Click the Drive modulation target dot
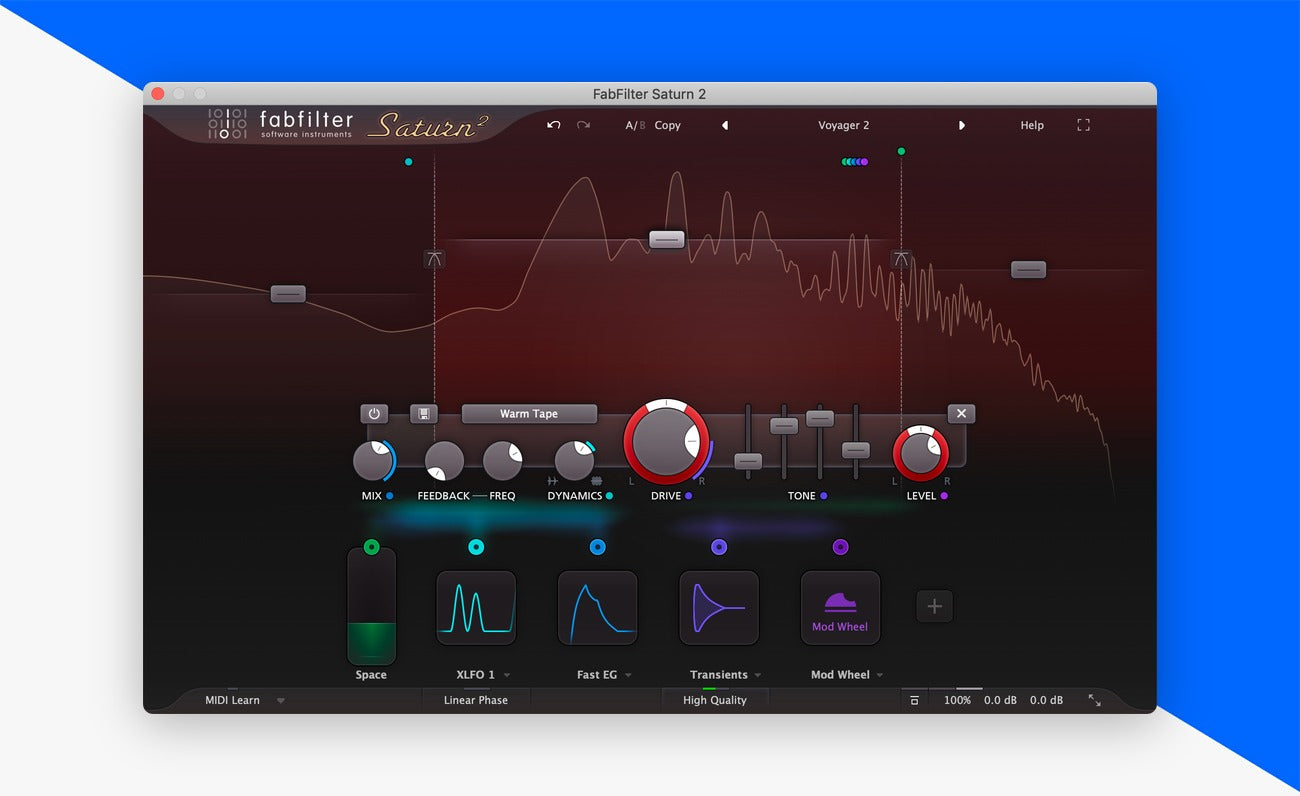 [689, 496]
